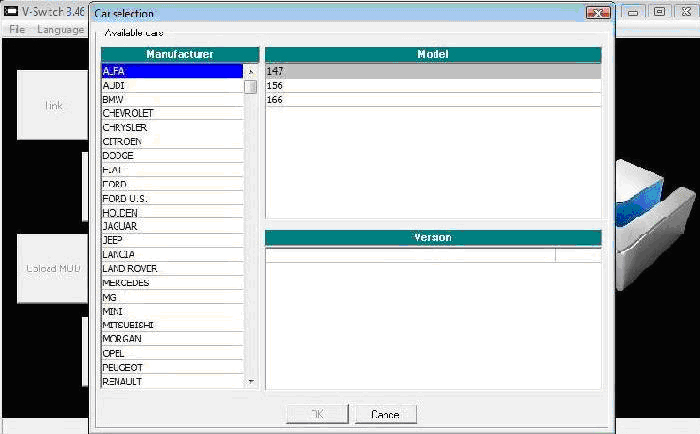700x434 pixels.
Task: Select AUDI manufacturer
Action: coord(172,85)
